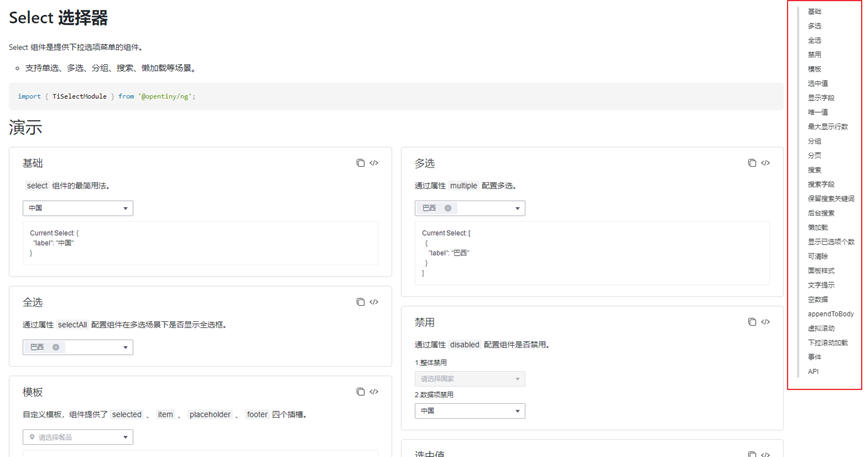Open the 显示已选项个数 section
Image resolution: width=865 pixels, height=457 pixels.
tap(831, 242)
